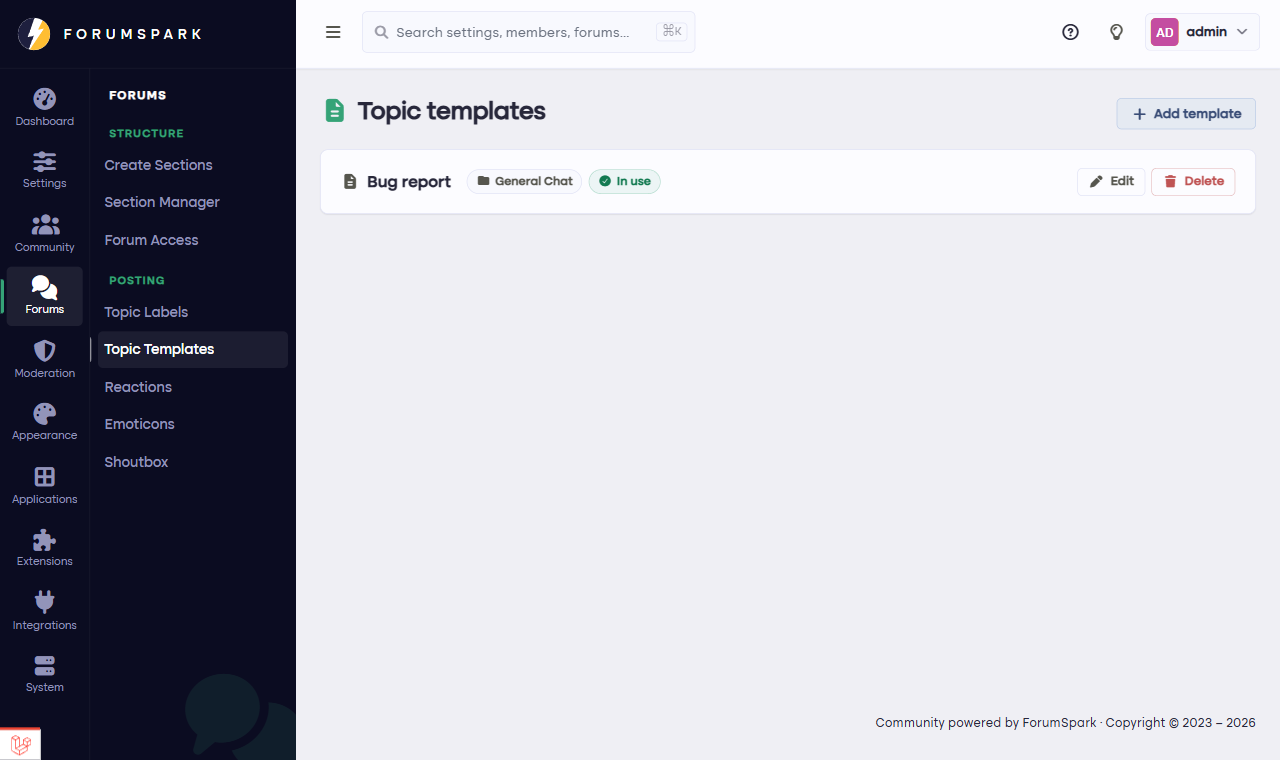The width and height of the screenshot is (1280, 760).
Task: Click the Bug report template name
Action: (x=409, y=182)
